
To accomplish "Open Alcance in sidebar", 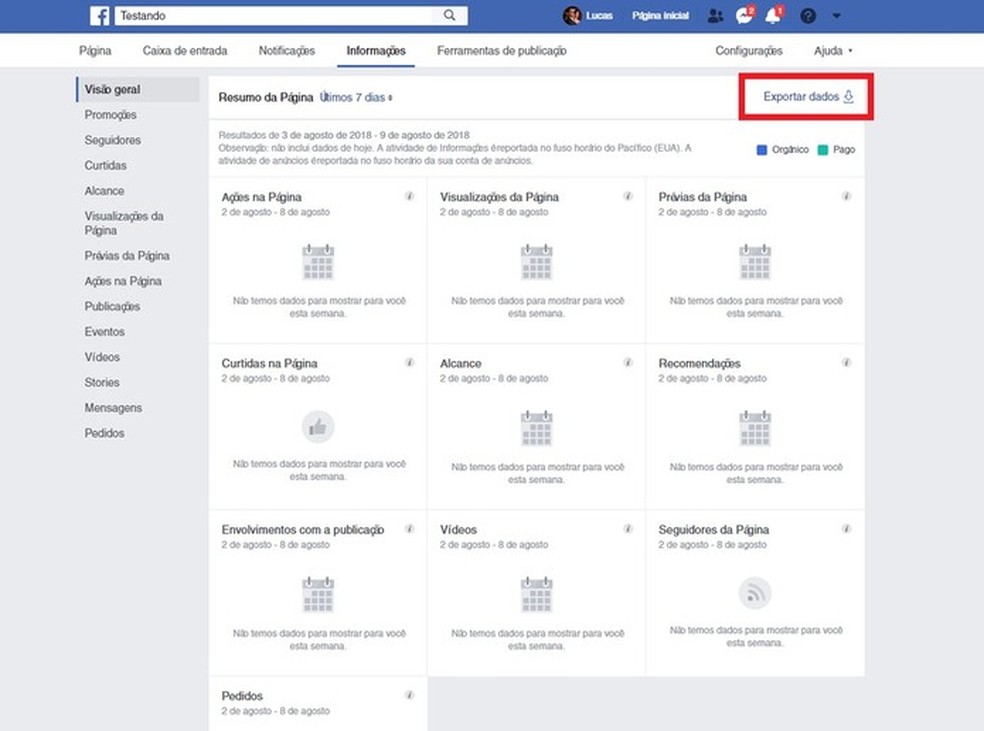I will tap(104, 191).
